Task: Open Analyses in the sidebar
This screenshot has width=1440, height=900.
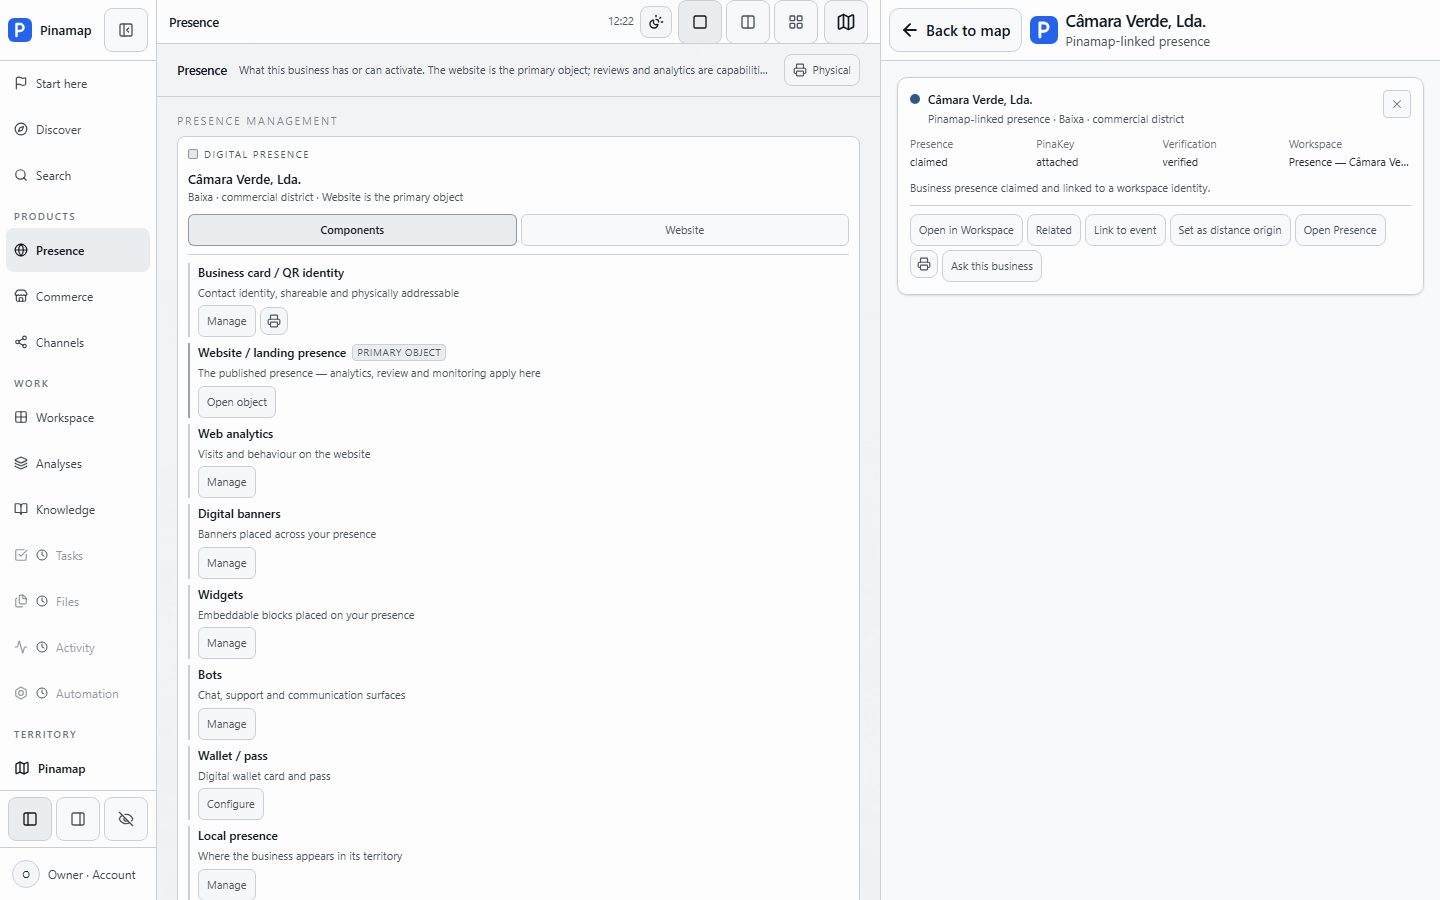Action: 78,464
